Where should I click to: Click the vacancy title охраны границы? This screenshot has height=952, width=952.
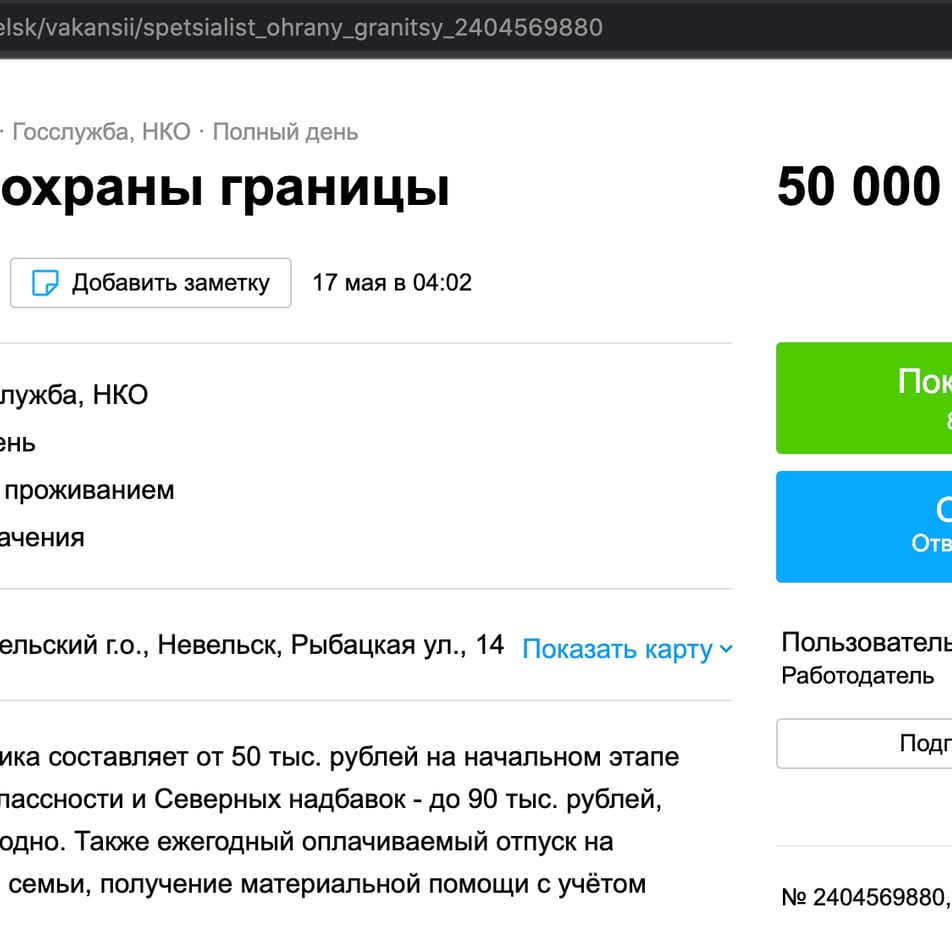(225, 189)
